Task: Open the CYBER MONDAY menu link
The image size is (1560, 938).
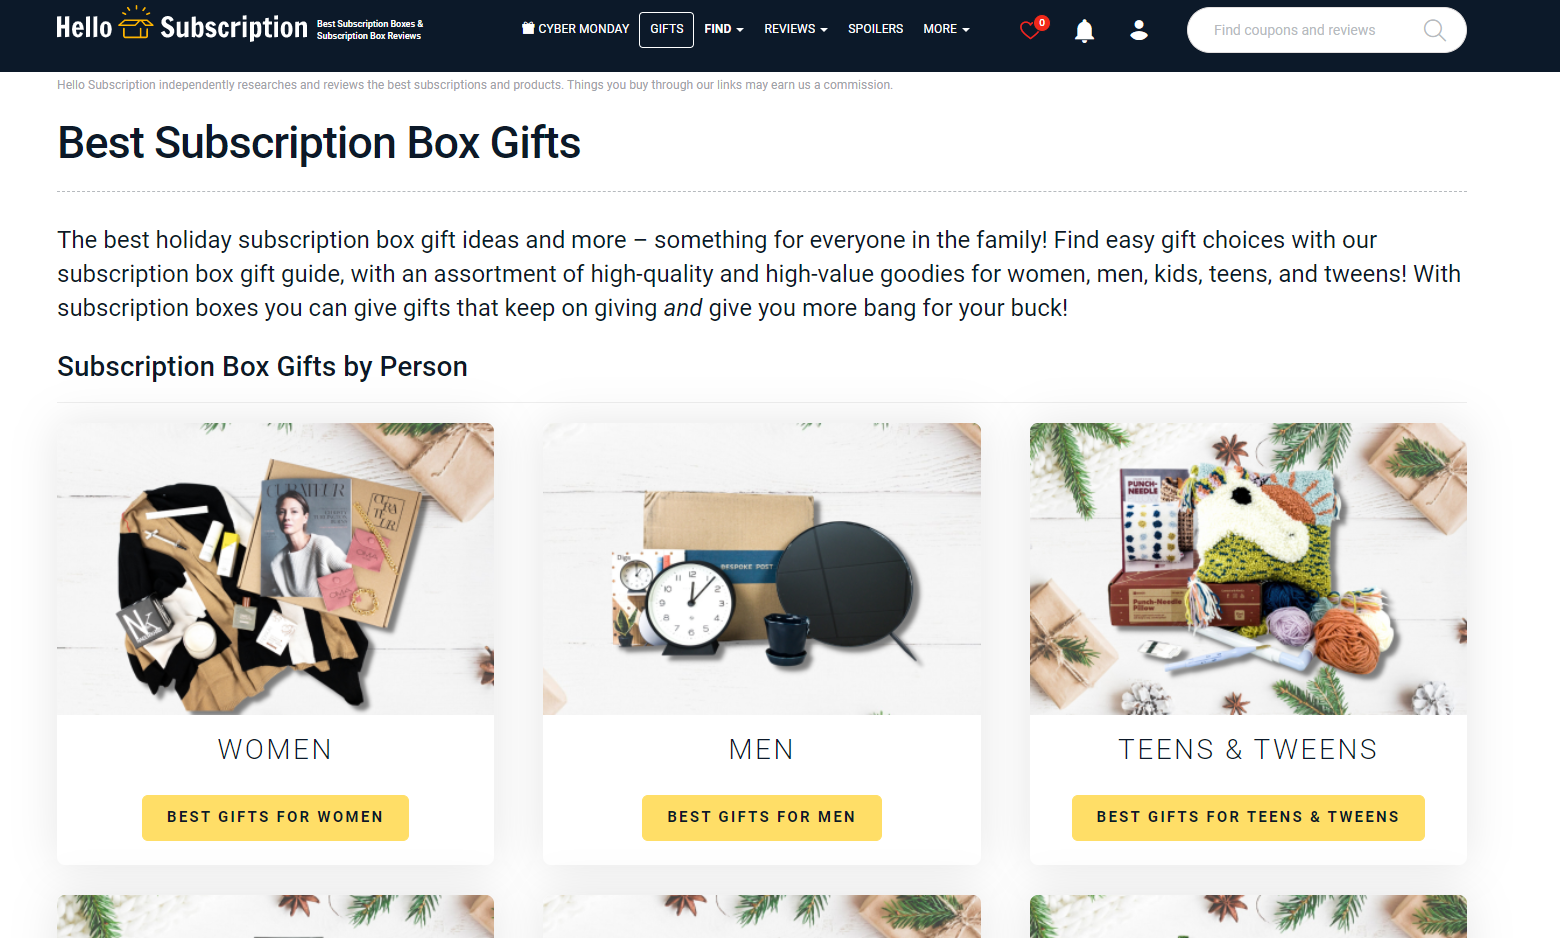Action: [583, 29]
